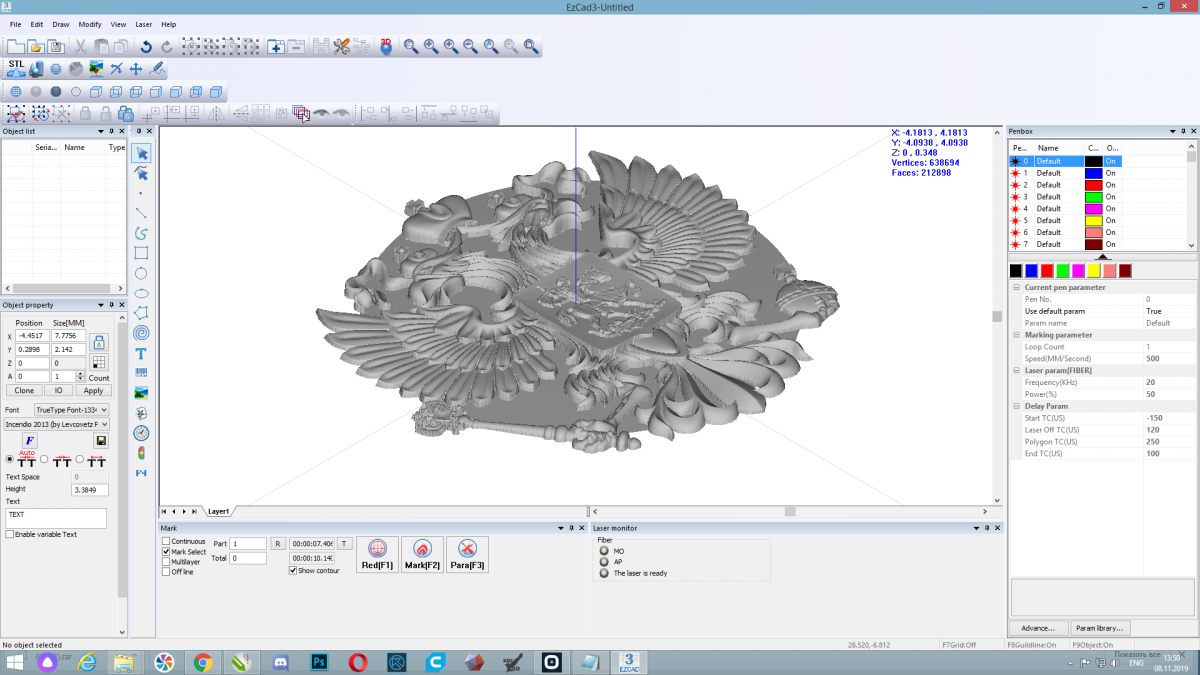Create a new file with the New icon
The image size is (1200, 675).
(16, 46)
